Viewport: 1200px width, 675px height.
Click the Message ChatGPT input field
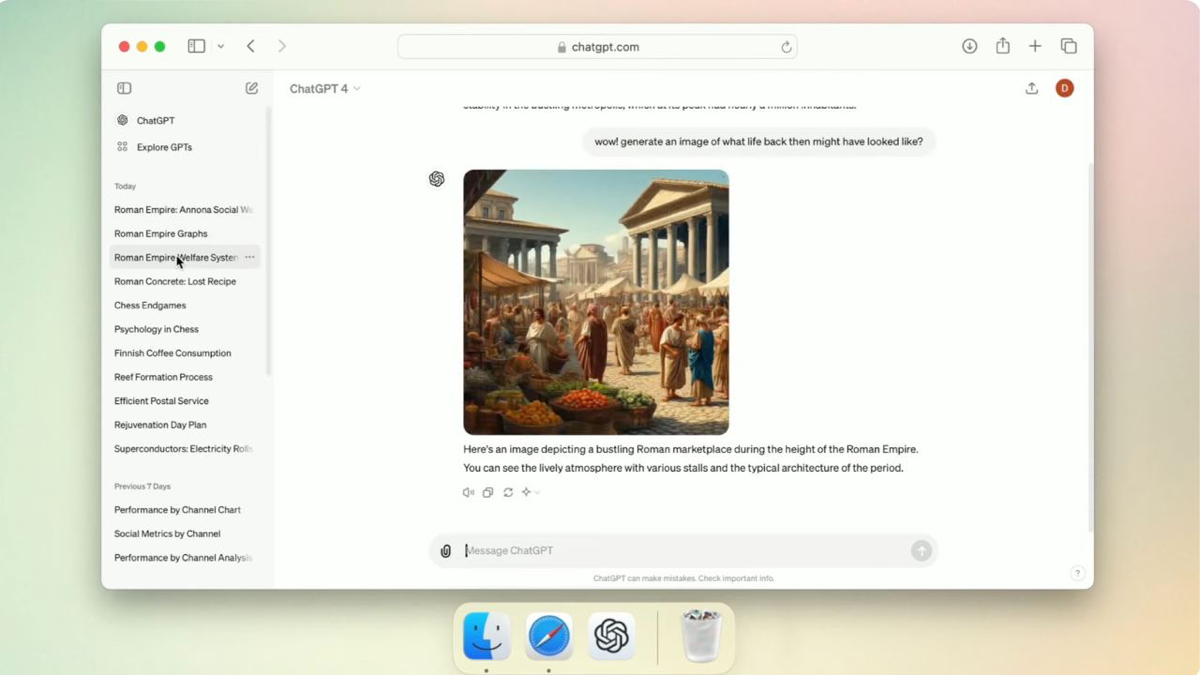[x=685, y=551]
